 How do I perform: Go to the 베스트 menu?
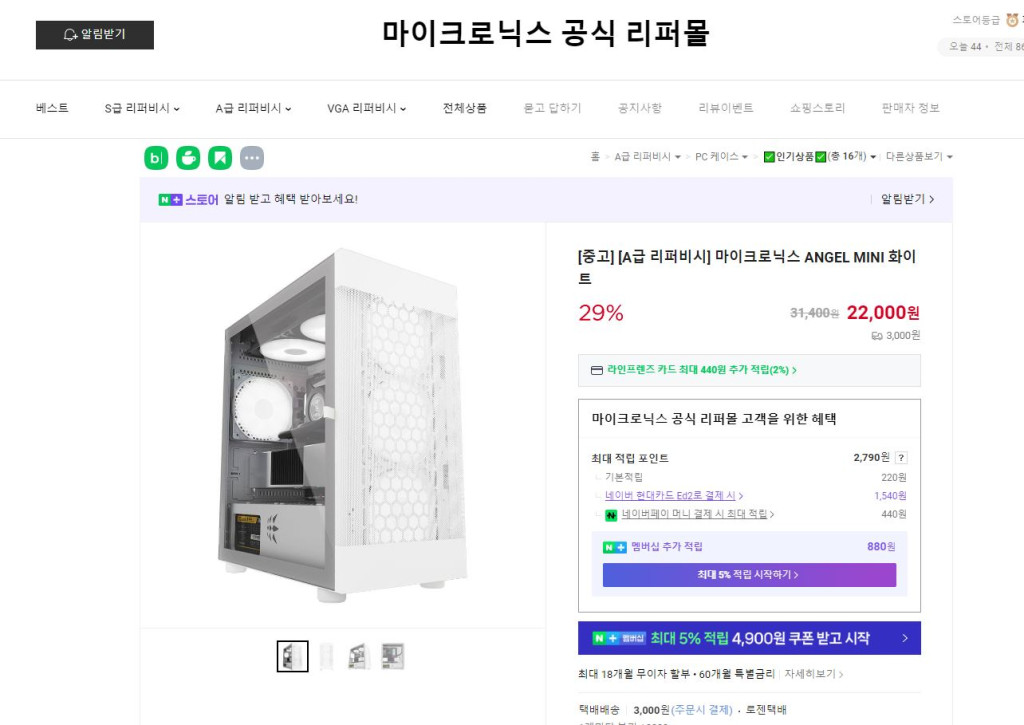tap(52, 108)
